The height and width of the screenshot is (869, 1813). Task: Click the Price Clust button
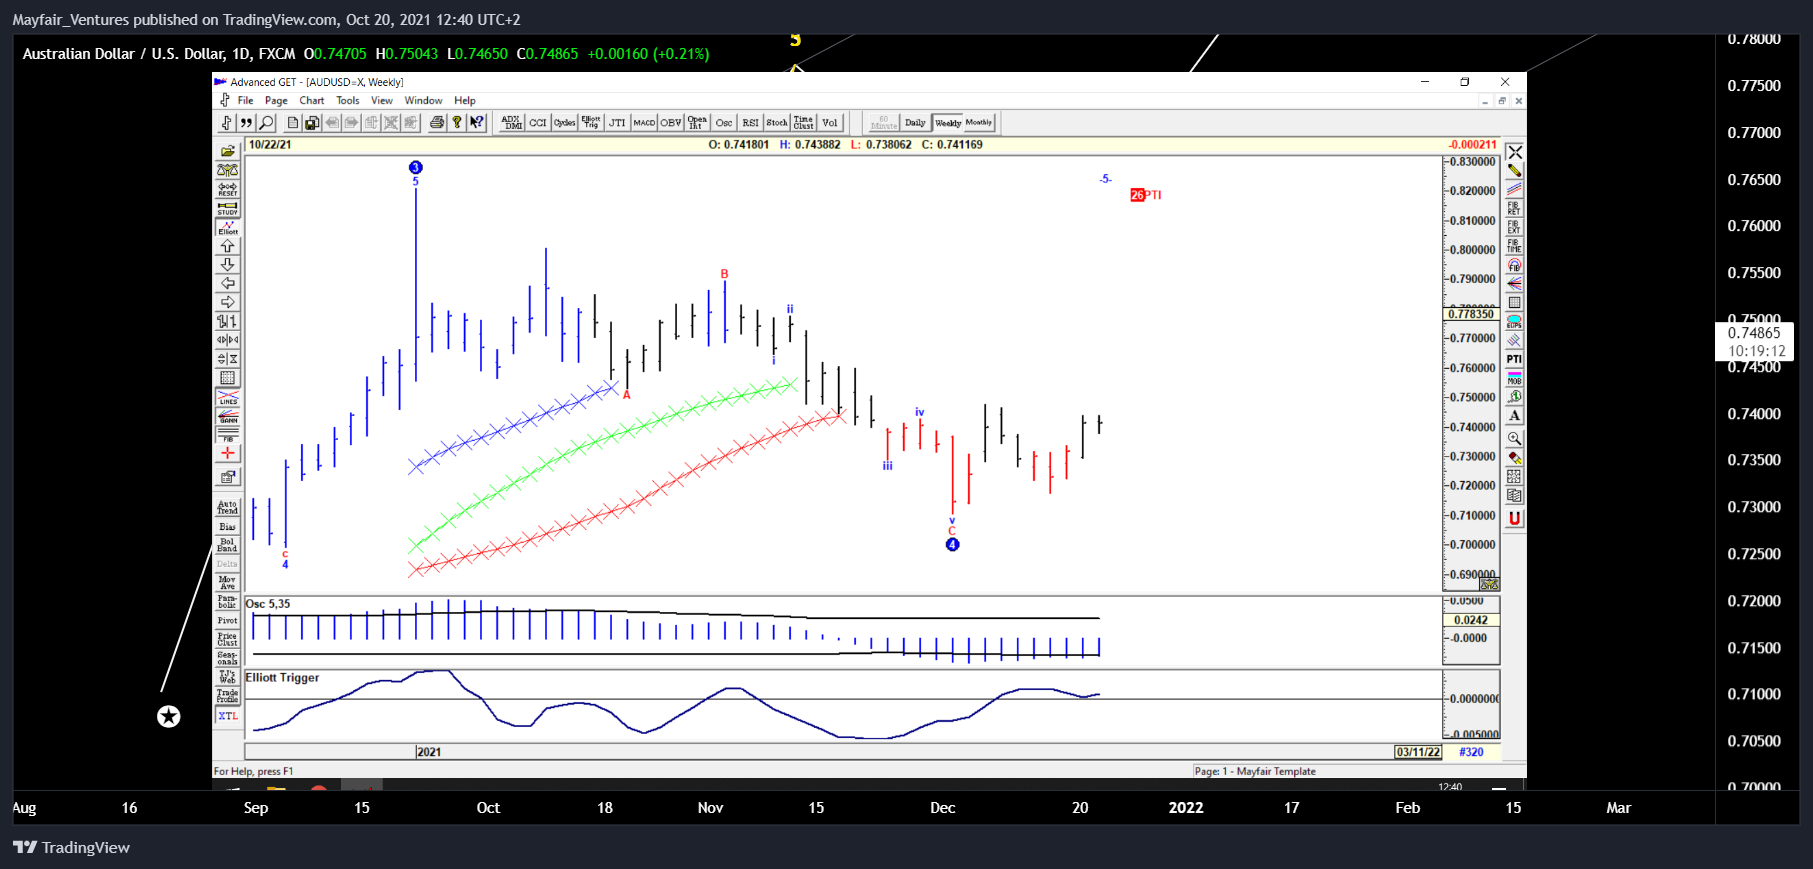click(x=228, y=639)
